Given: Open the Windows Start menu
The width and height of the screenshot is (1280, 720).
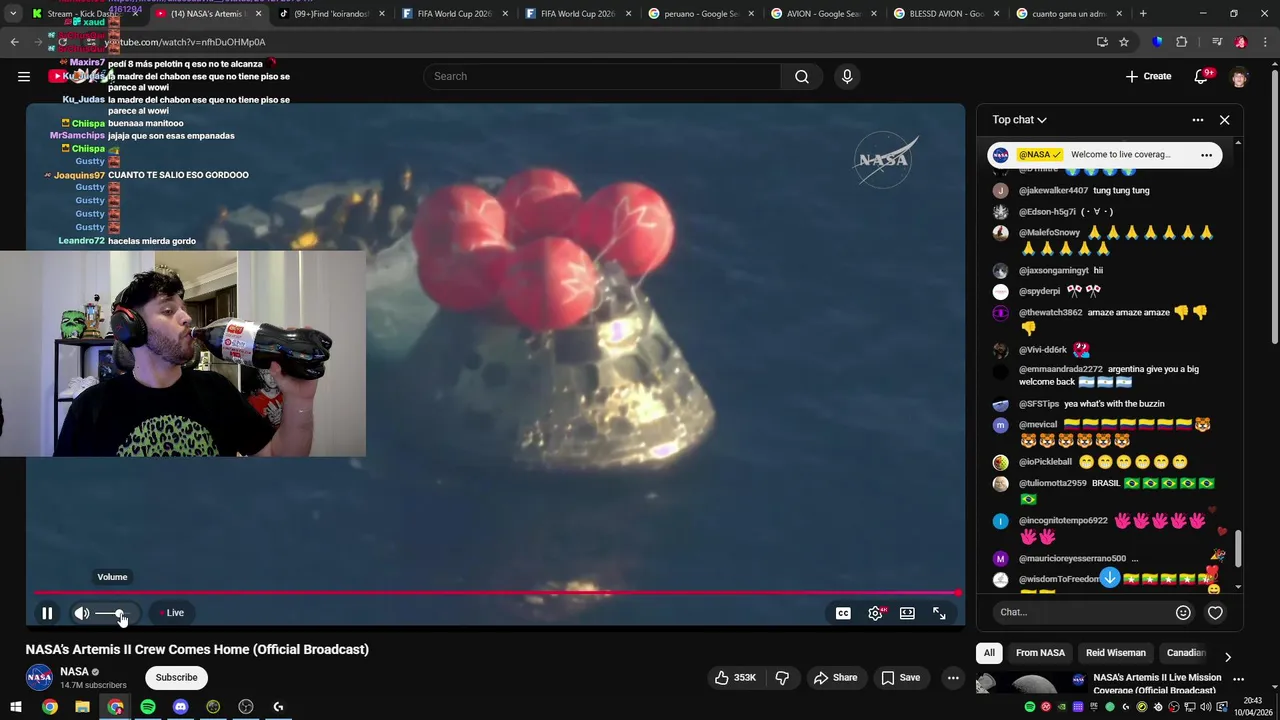Looking at the screenshot, I should point(16,707).
